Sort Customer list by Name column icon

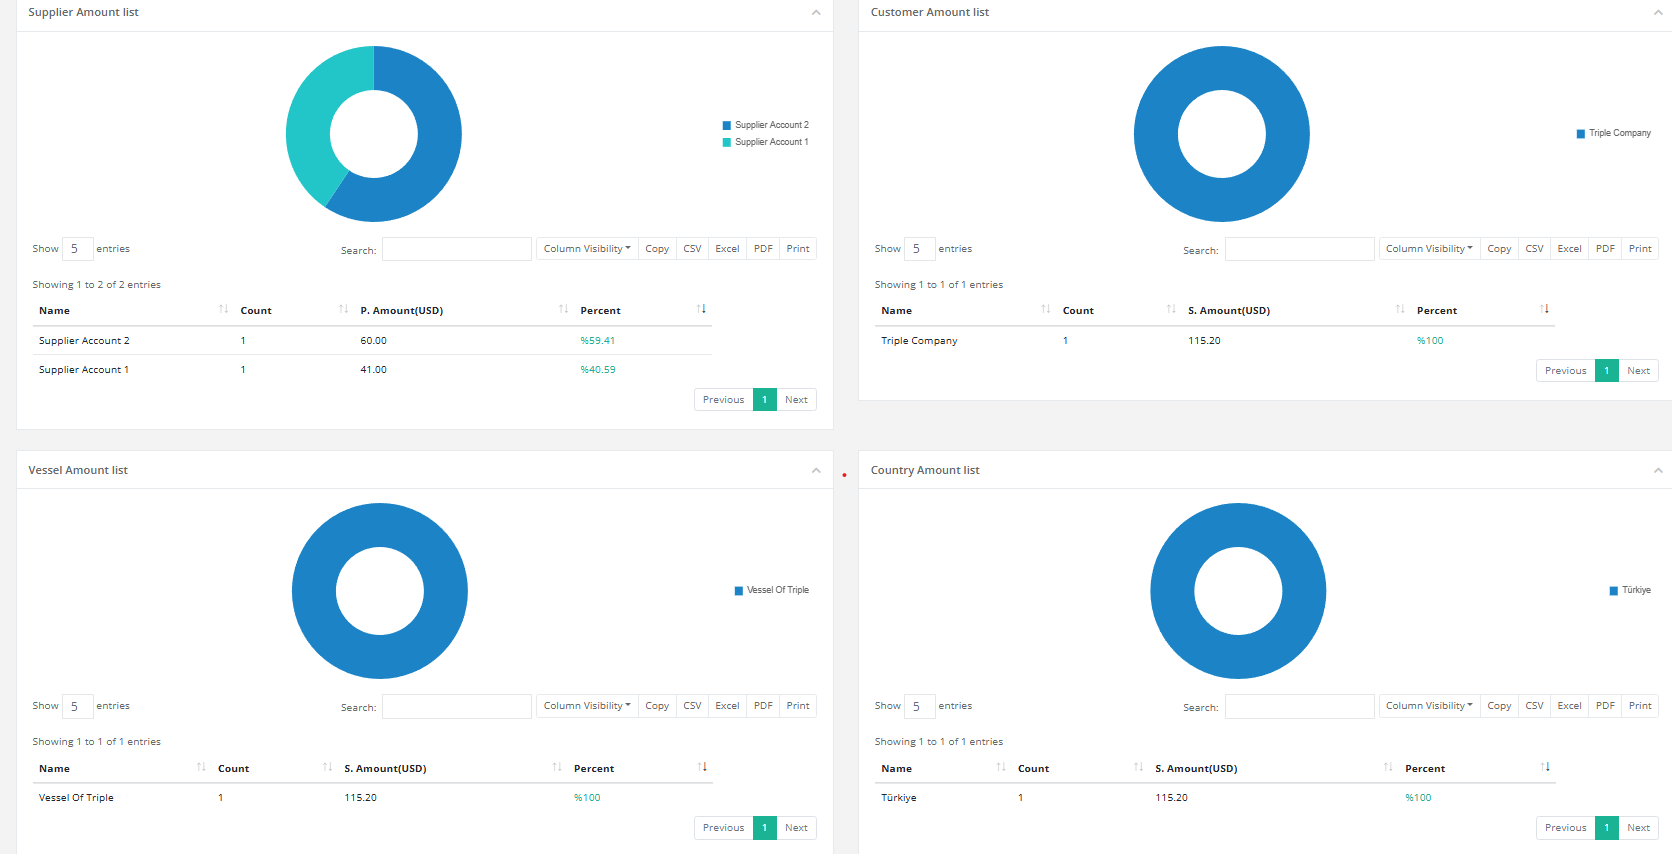(x=1045, y=309)
